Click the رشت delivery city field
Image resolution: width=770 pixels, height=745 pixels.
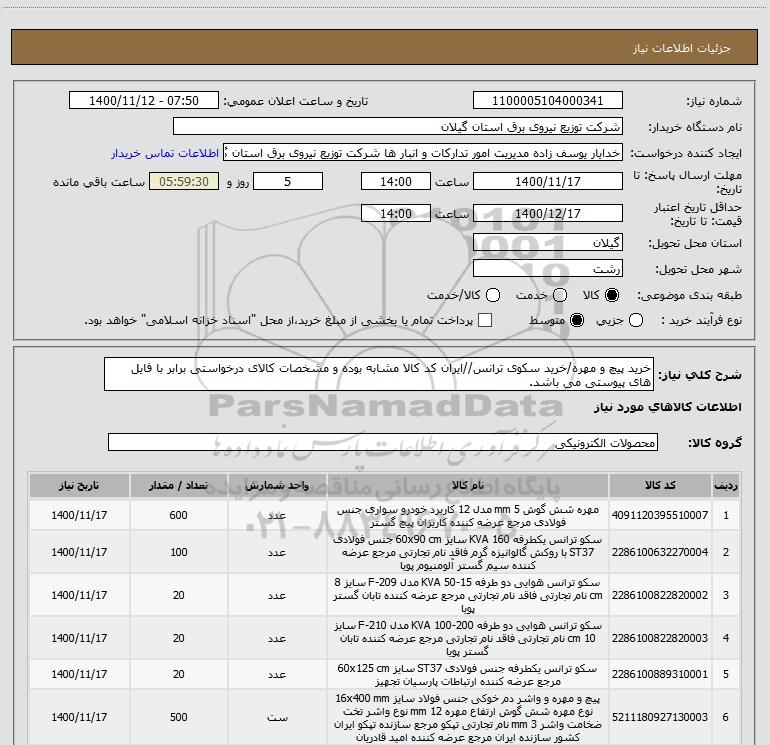(x=548, y=269)
